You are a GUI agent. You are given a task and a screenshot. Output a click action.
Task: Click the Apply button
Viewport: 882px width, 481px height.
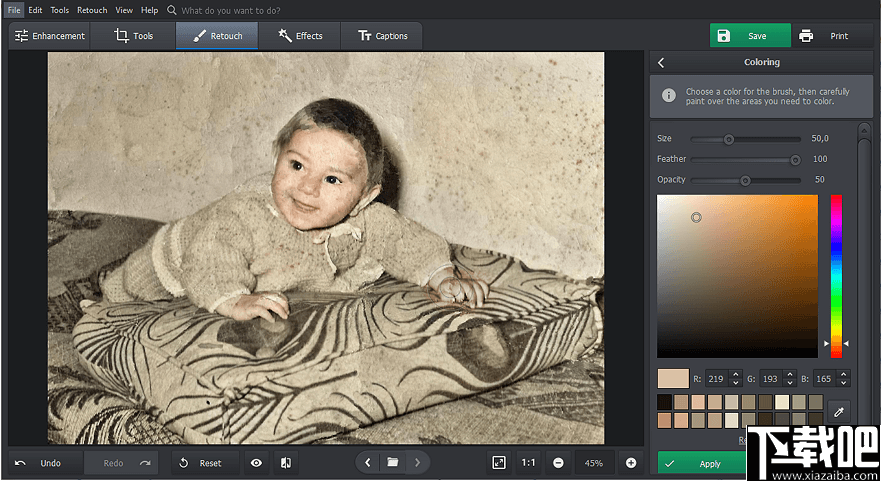click(702, 464)
